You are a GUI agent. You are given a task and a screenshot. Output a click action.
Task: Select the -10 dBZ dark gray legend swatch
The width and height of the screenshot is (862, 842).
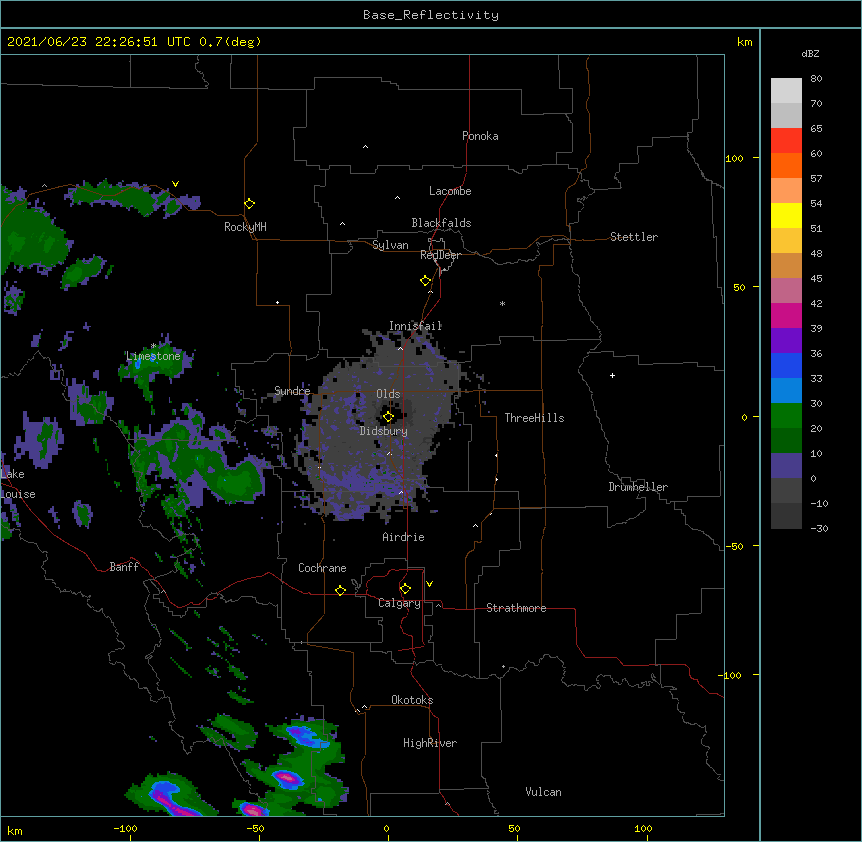coord(786,516)
